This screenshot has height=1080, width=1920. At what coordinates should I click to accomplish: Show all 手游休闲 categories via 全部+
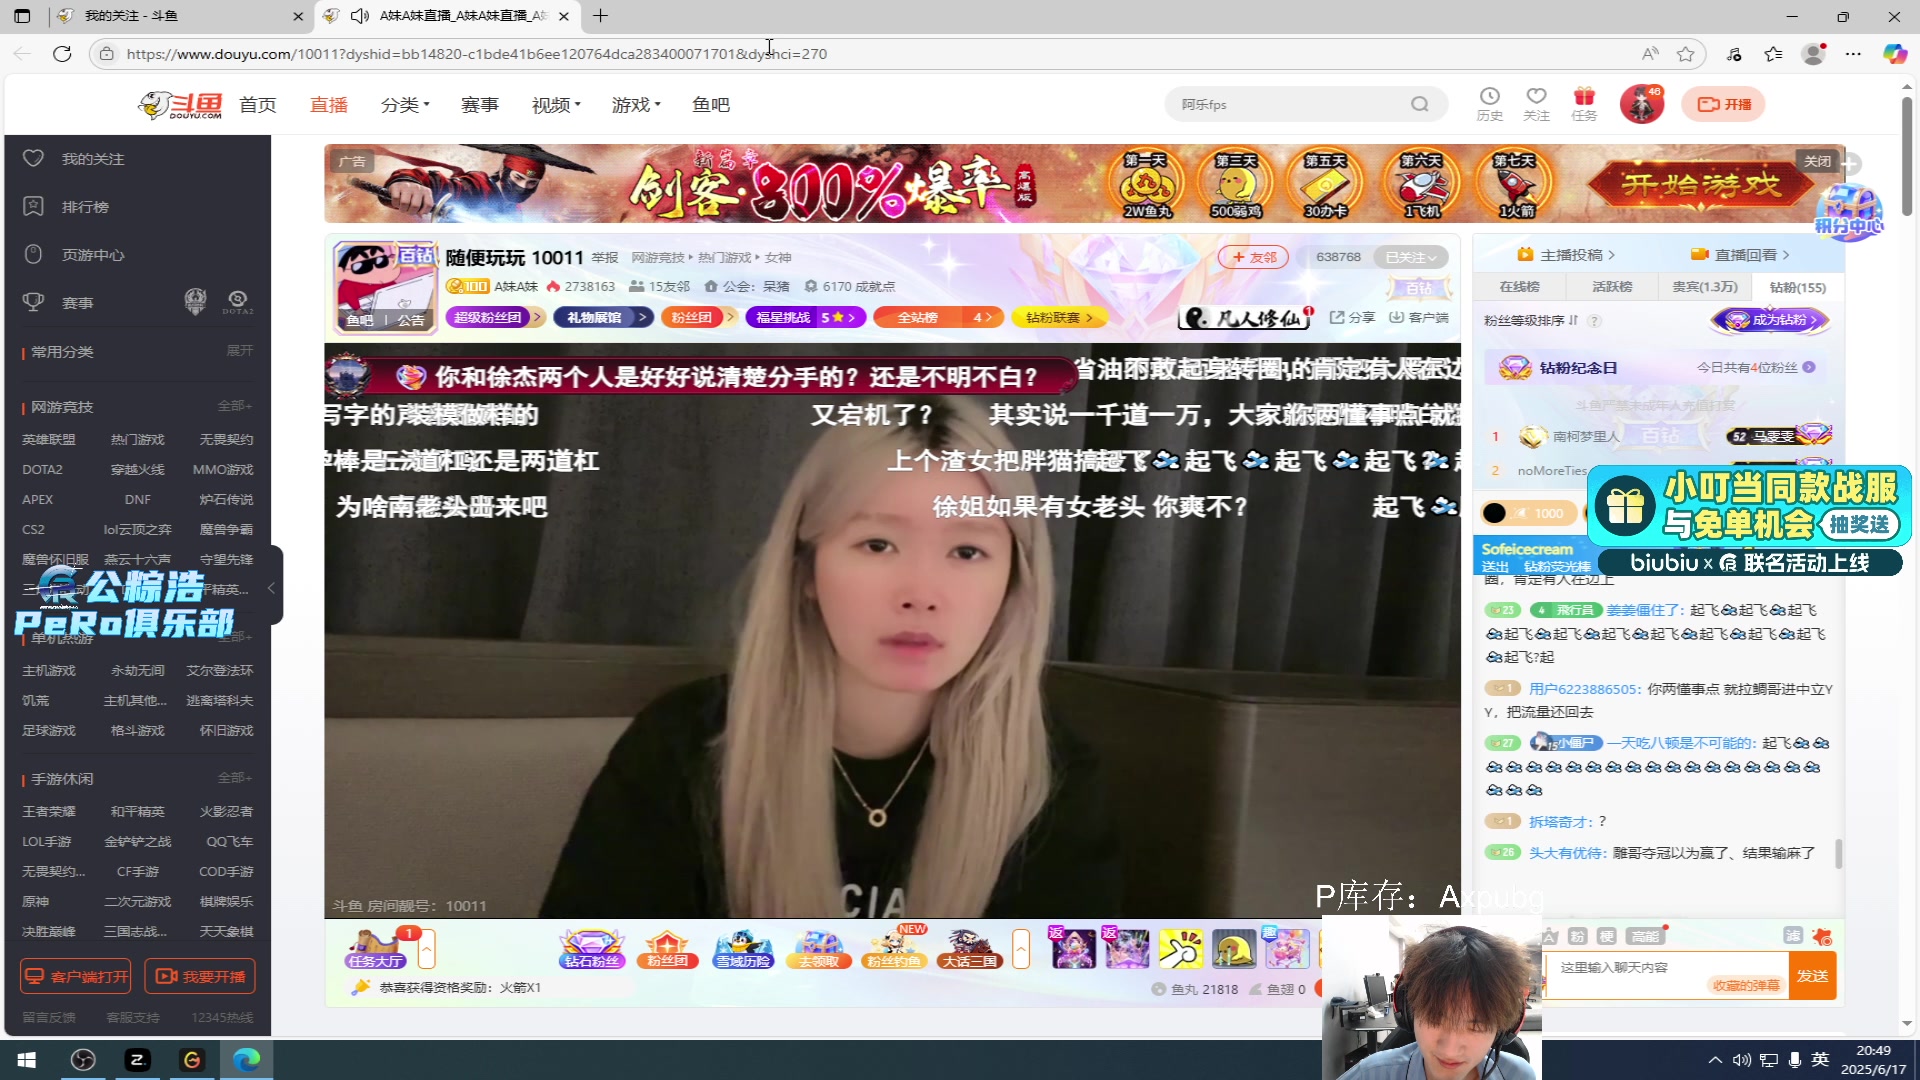[235, 778]
